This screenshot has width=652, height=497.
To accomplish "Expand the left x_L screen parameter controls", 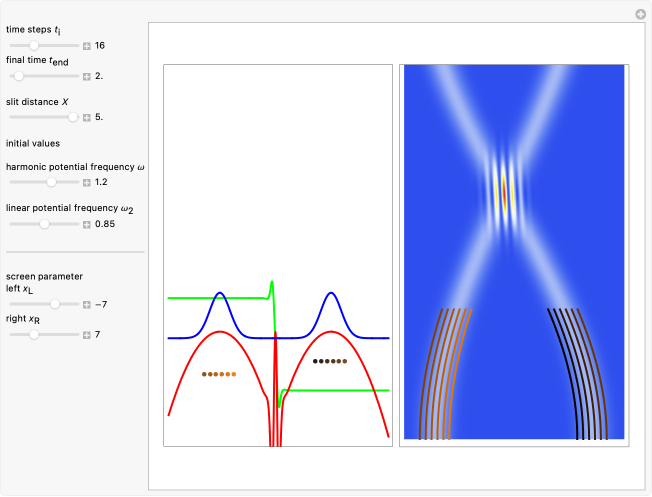I will coord(86,305).
